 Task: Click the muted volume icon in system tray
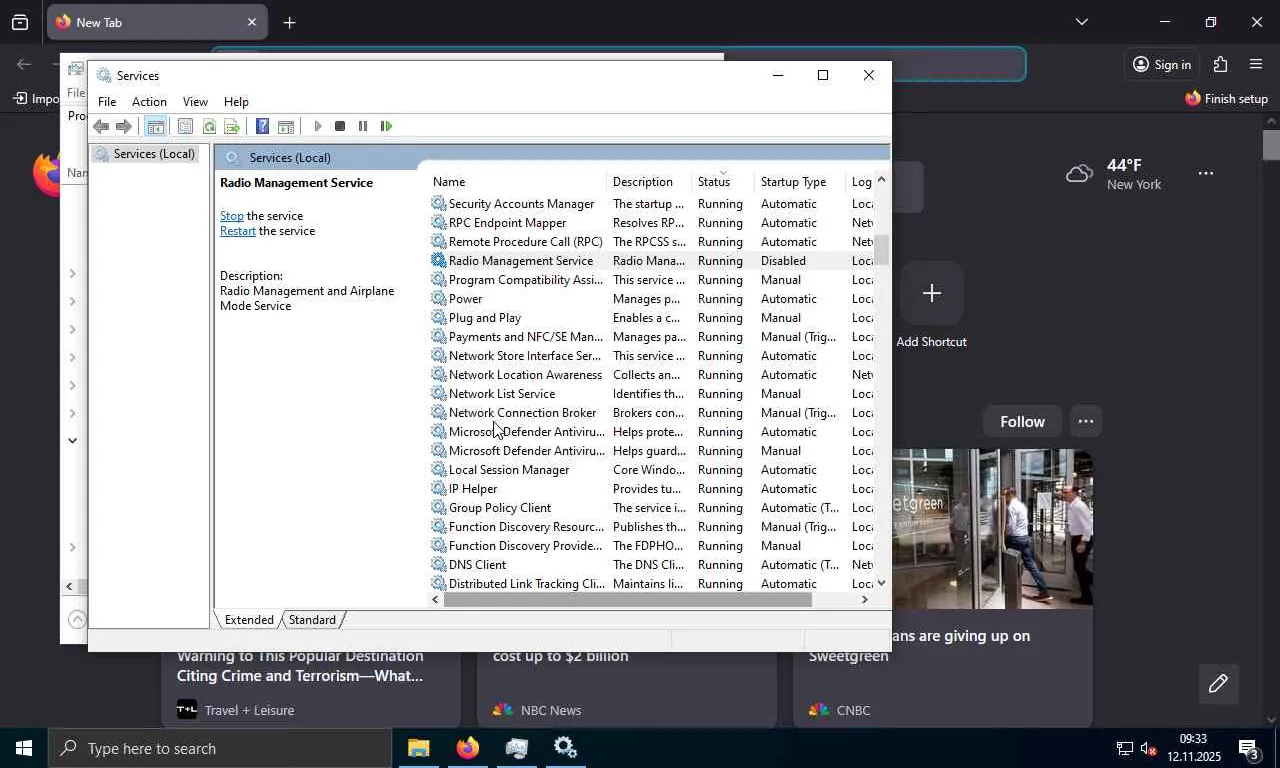click(1149, 748)
